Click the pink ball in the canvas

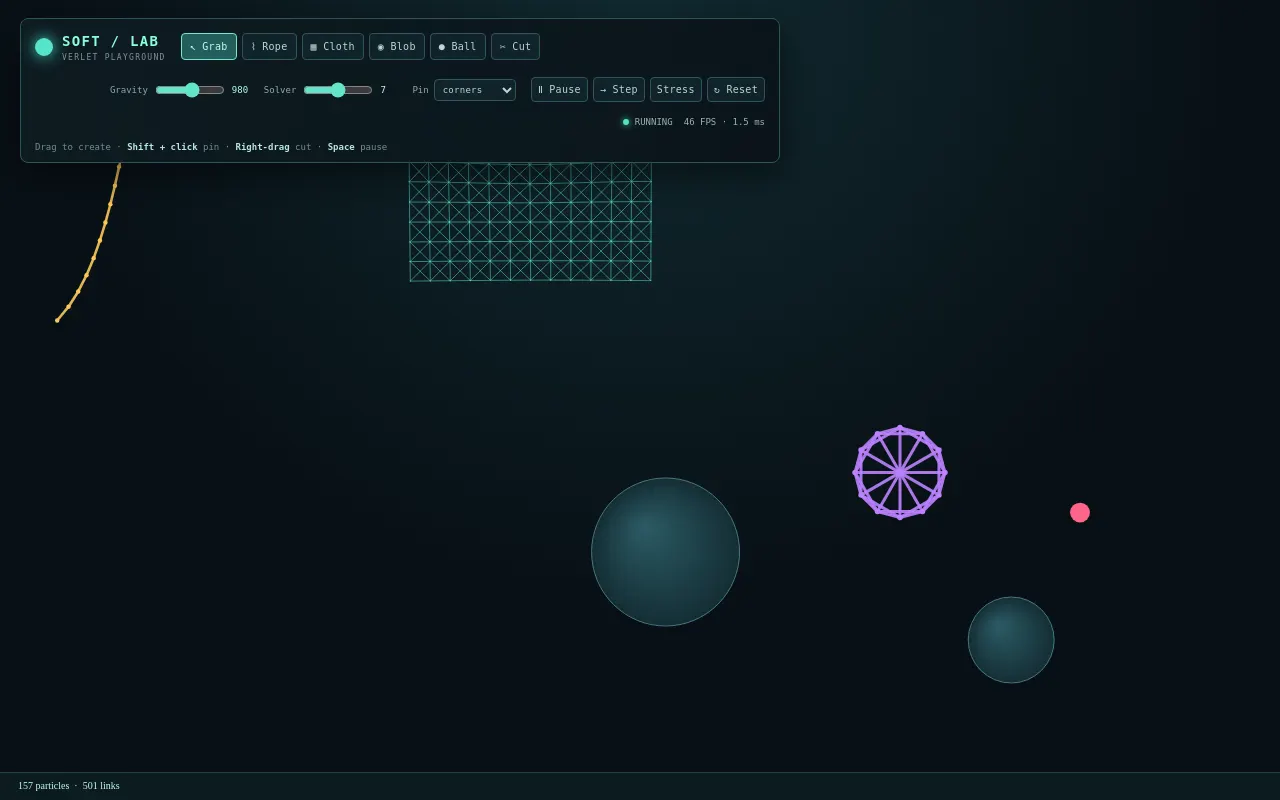pos(1080,513)
